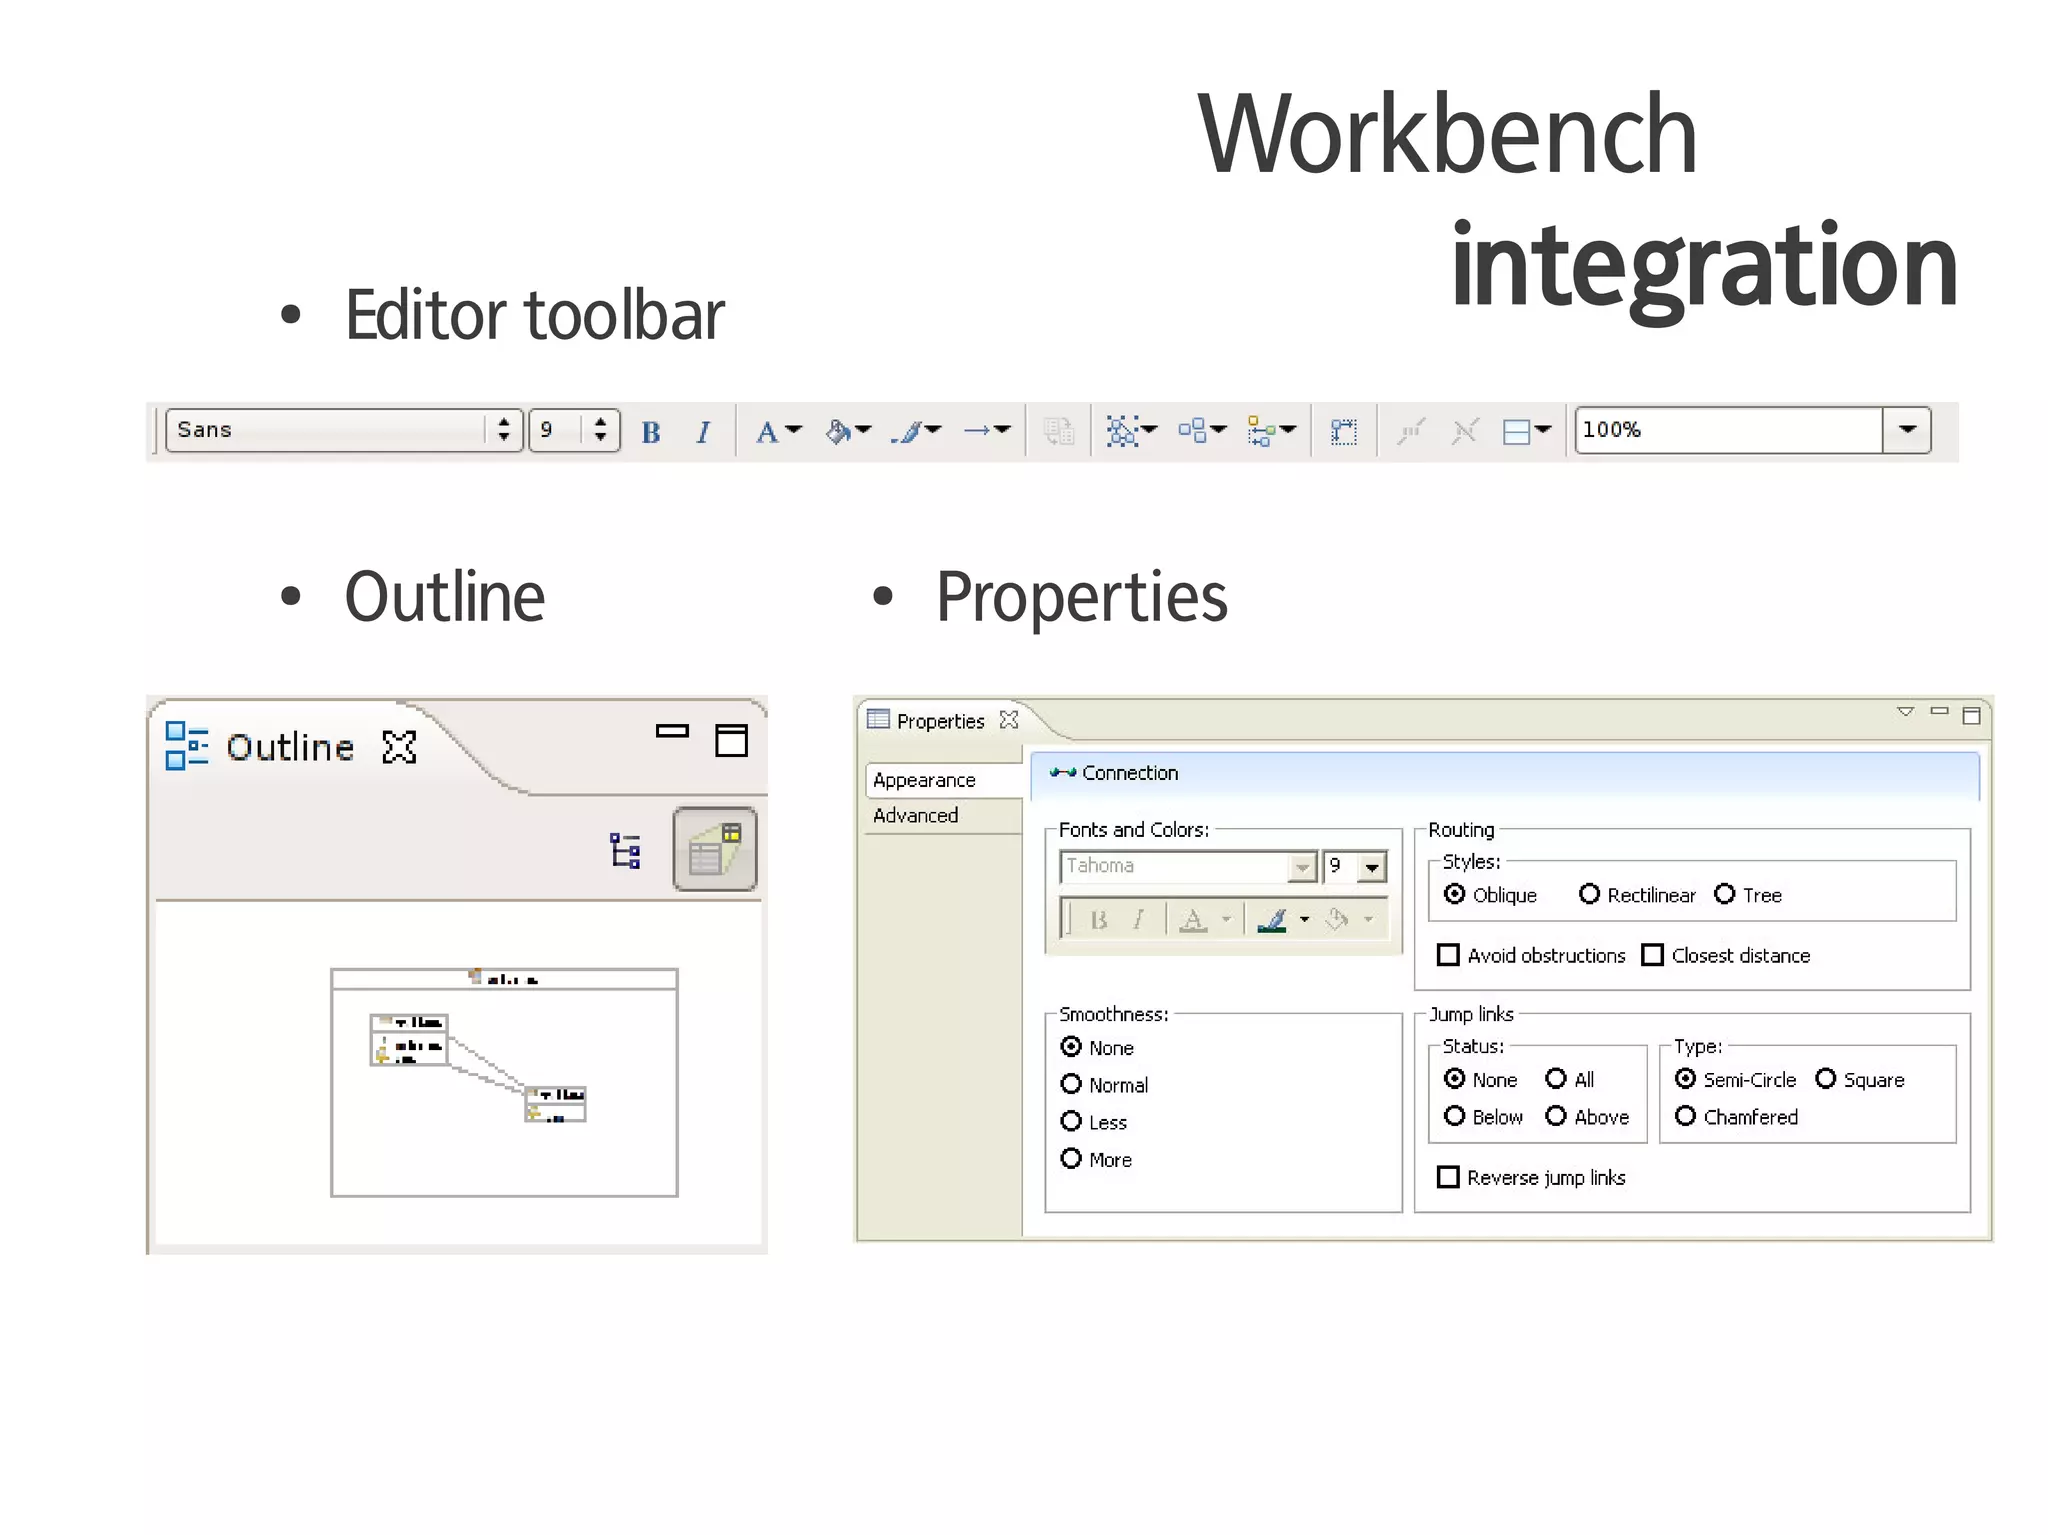Open the Arrange All dropdown arrow

pos(1218,430)
